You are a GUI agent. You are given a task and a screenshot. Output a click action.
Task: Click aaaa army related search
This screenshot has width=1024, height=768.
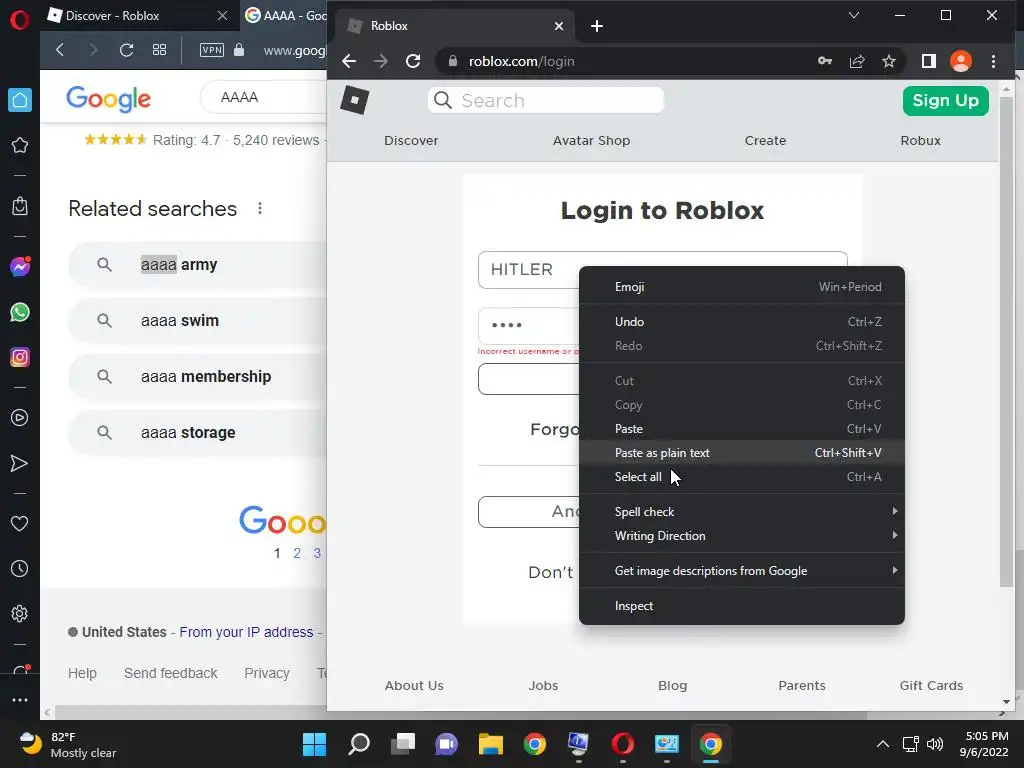coord(198,264)
